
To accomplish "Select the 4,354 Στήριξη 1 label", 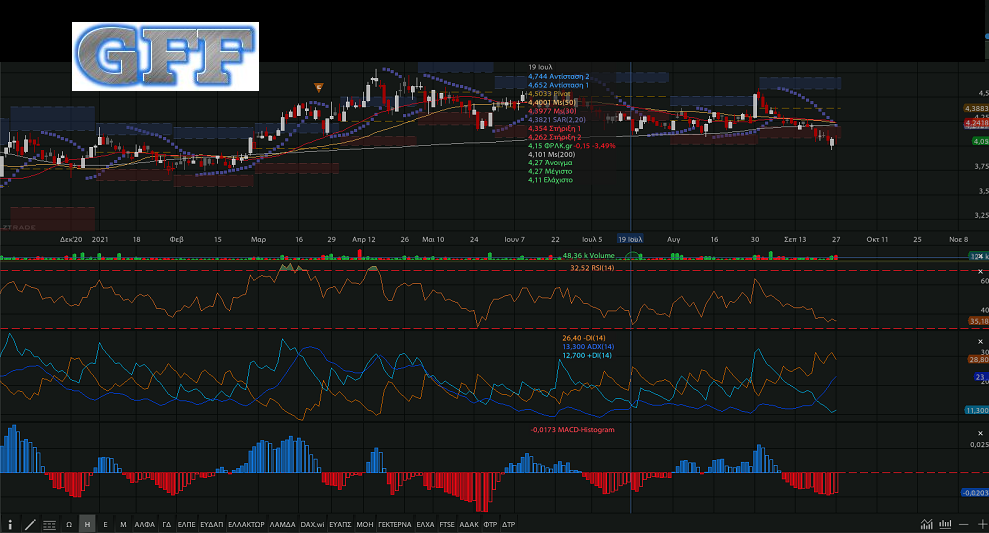I will pyautogui.click(x=554, y=128).
